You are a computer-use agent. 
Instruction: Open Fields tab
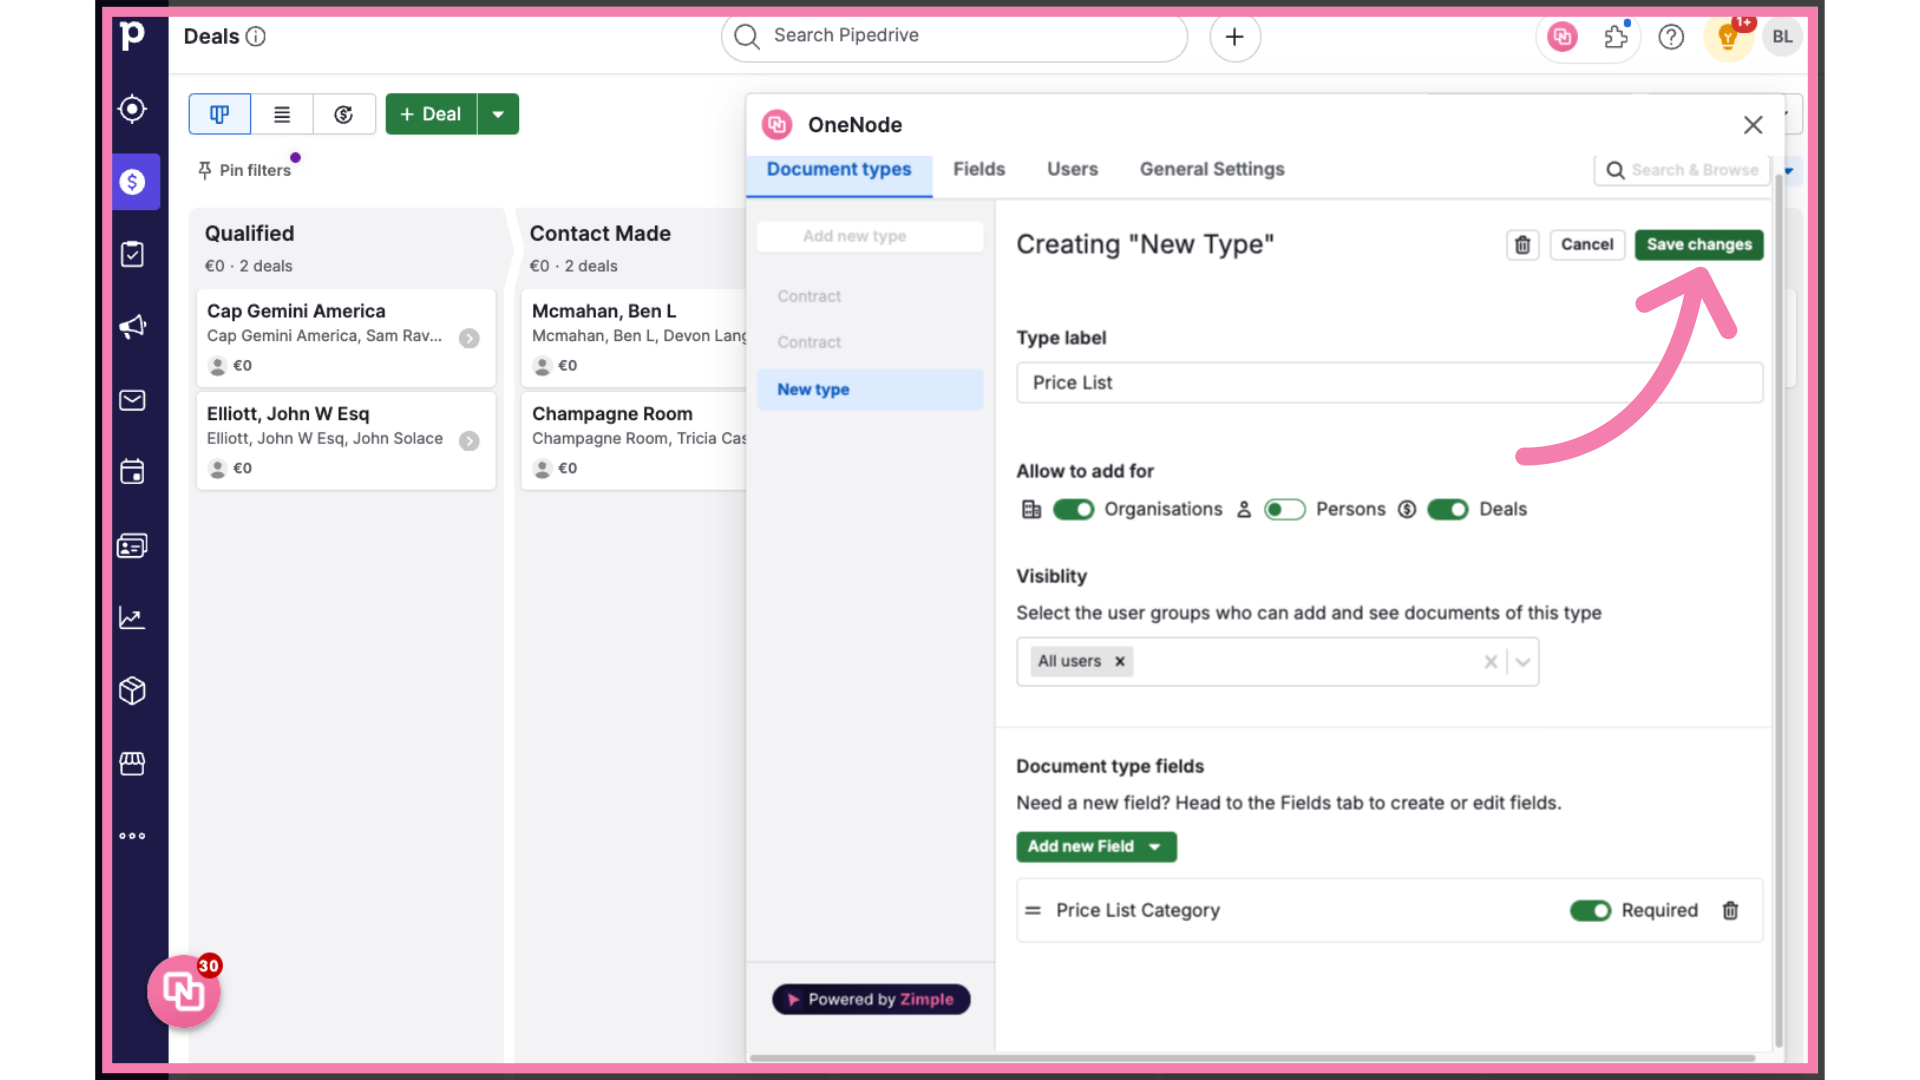(979, 169)
